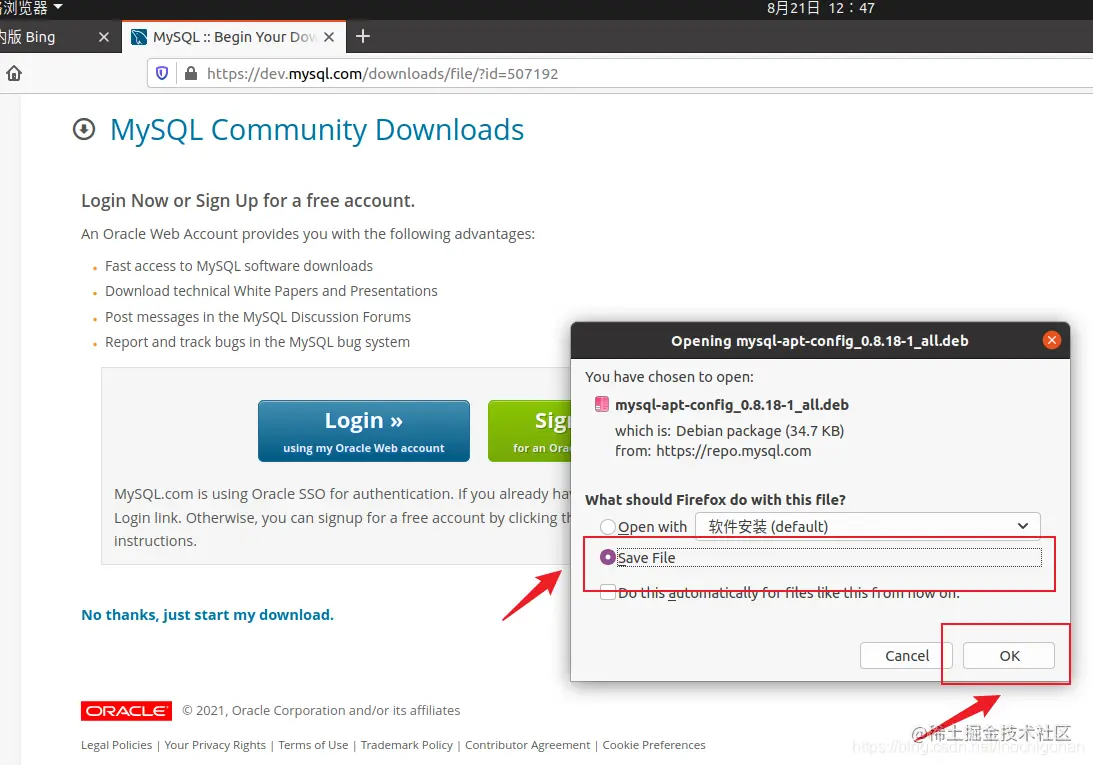Click the download circle icon beside heading
Image resolution: width=1093 pixels, height=765 pixels.
(x=84, y=129)
